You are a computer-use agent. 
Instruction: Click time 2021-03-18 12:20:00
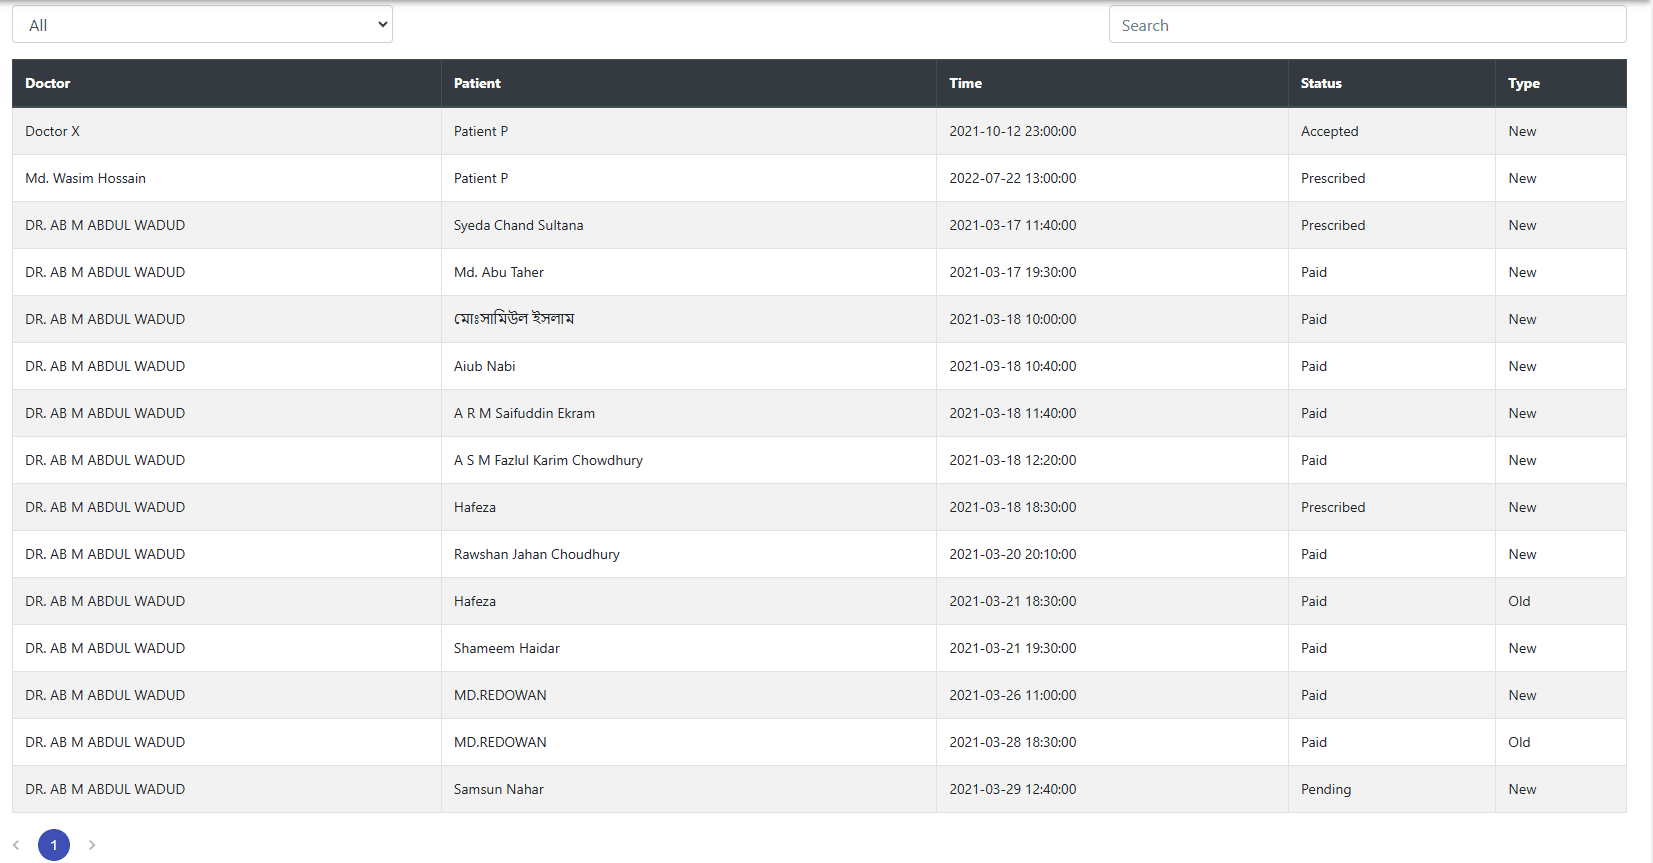[1012, 460]
